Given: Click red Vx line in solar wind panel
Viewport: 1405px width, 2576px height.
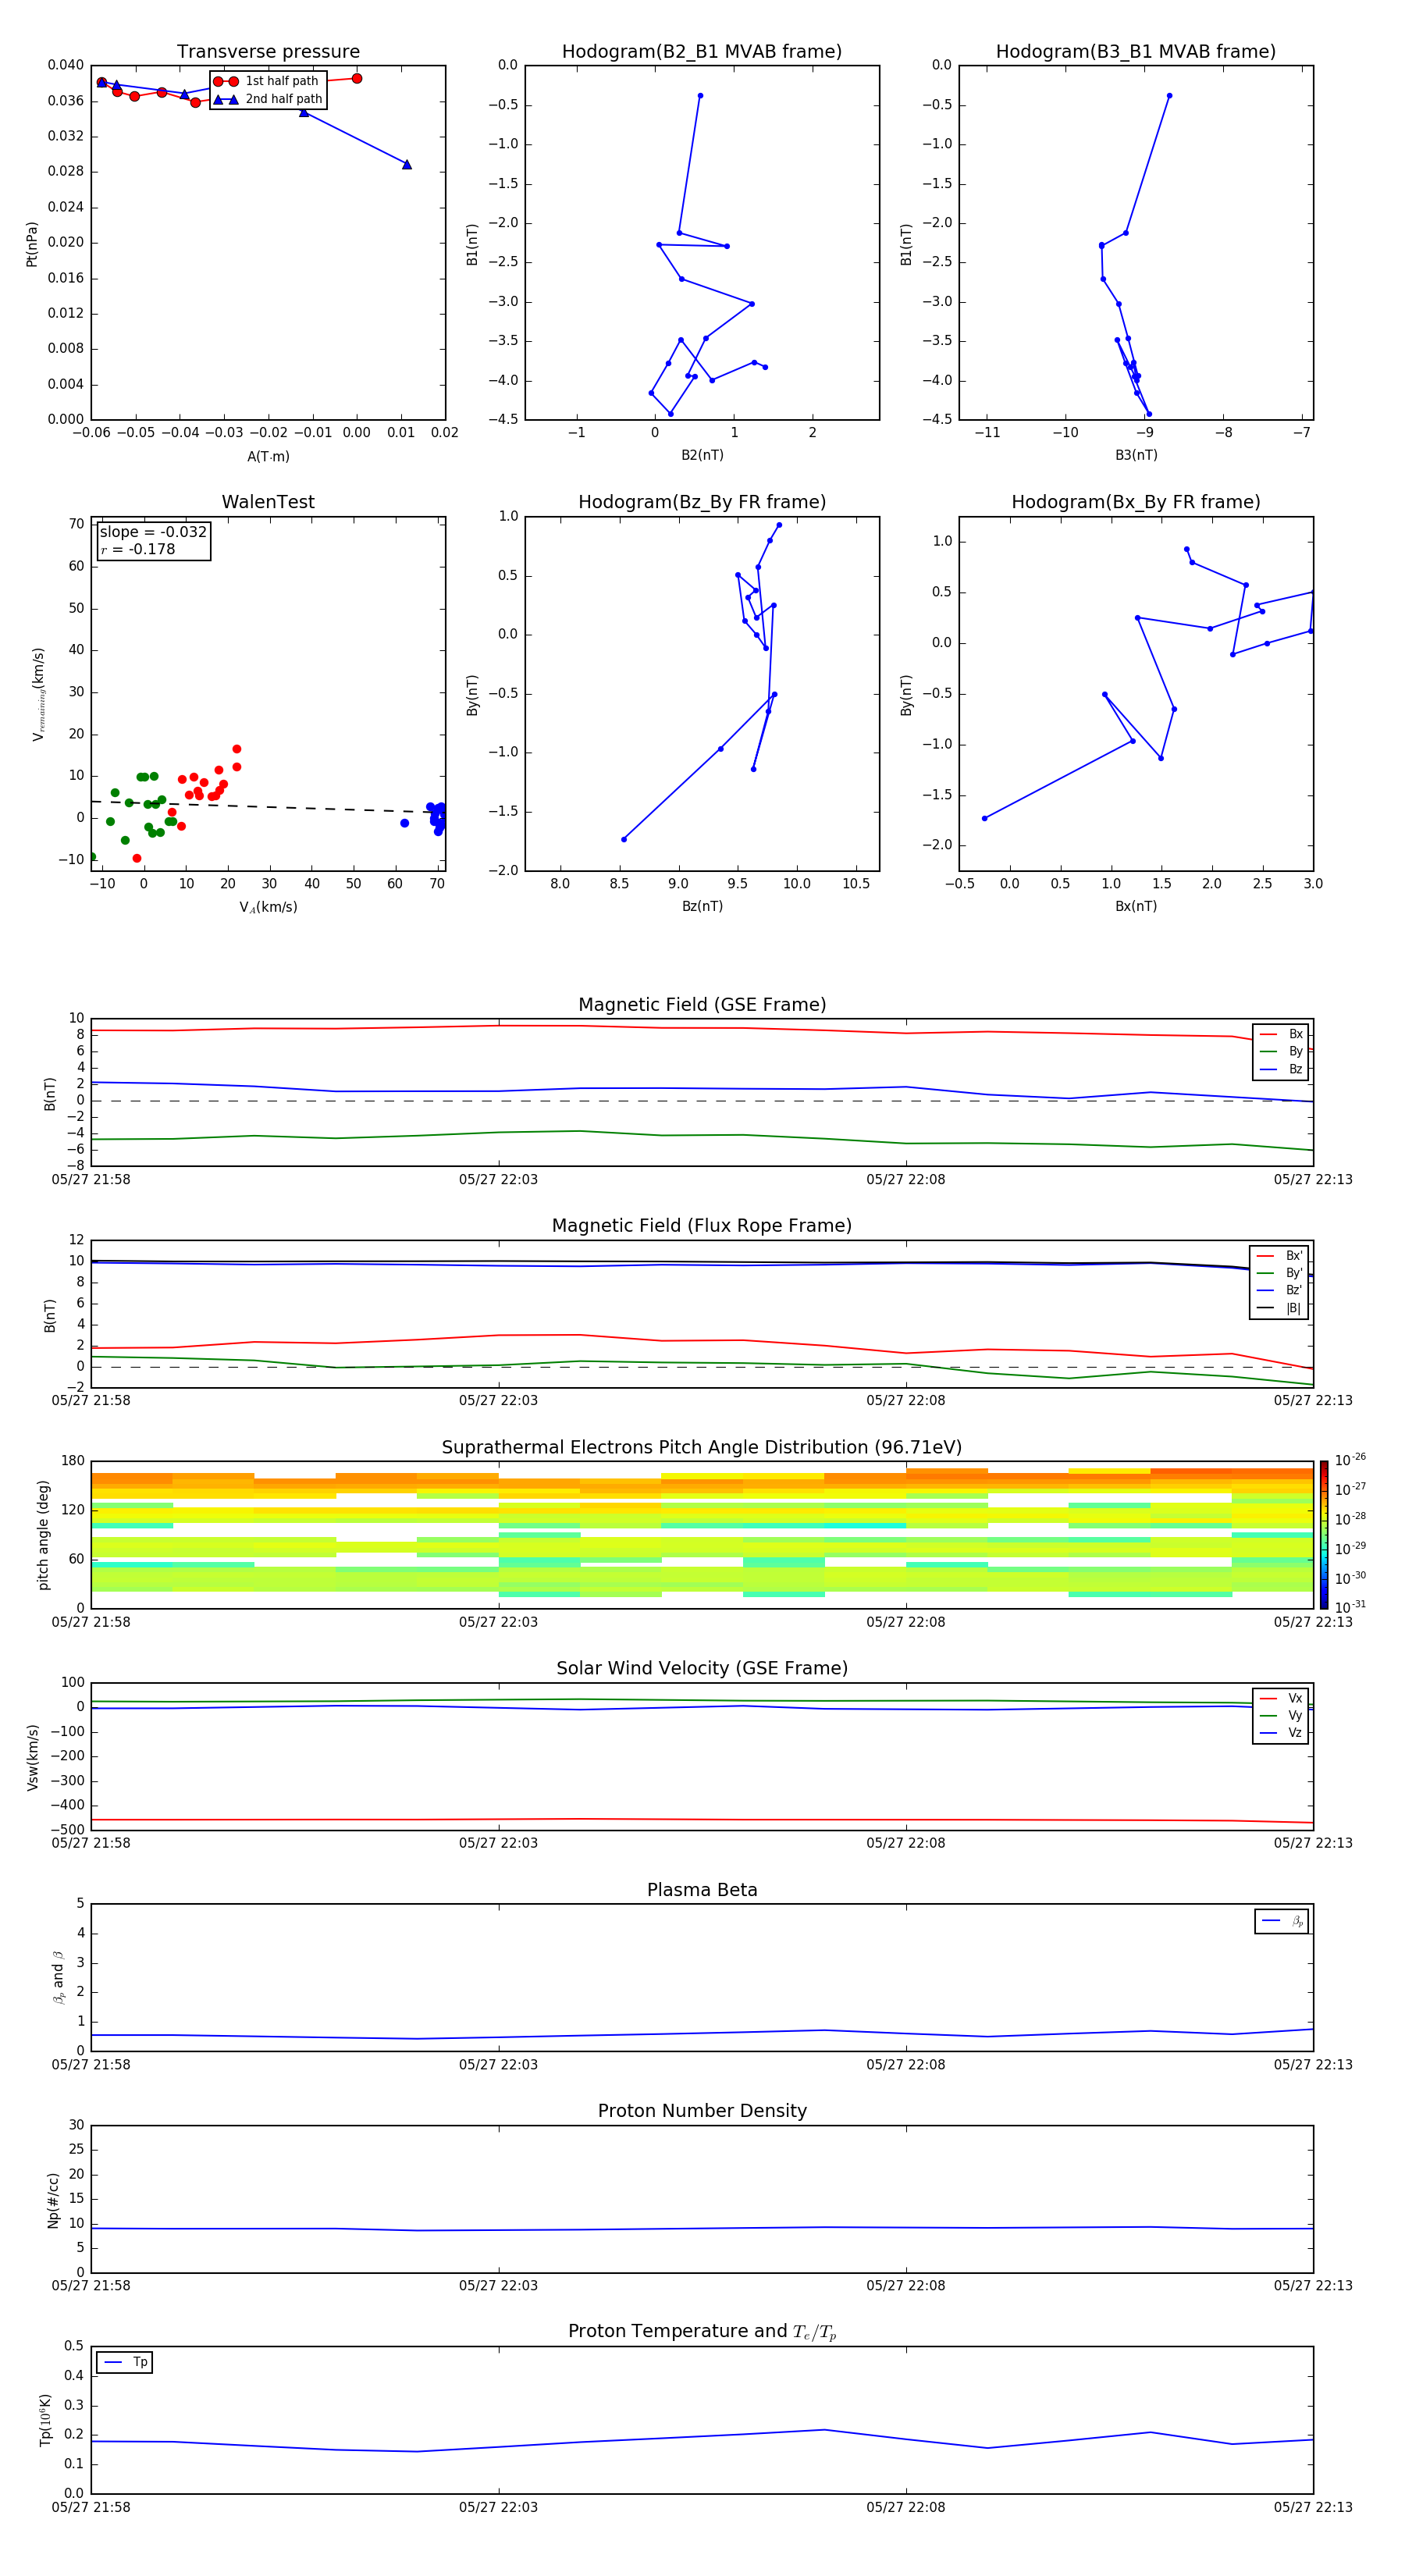Looking at the screenshot, I should (x=702, y=1819).
